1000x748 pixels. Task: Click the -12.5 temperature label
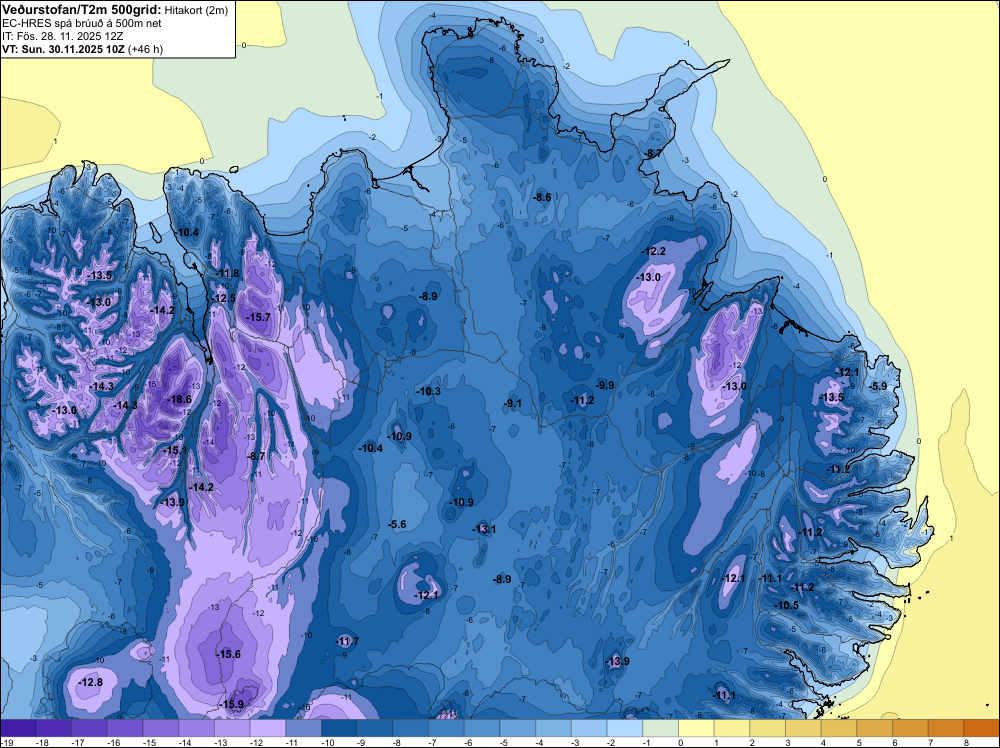[x=223, y=298]
